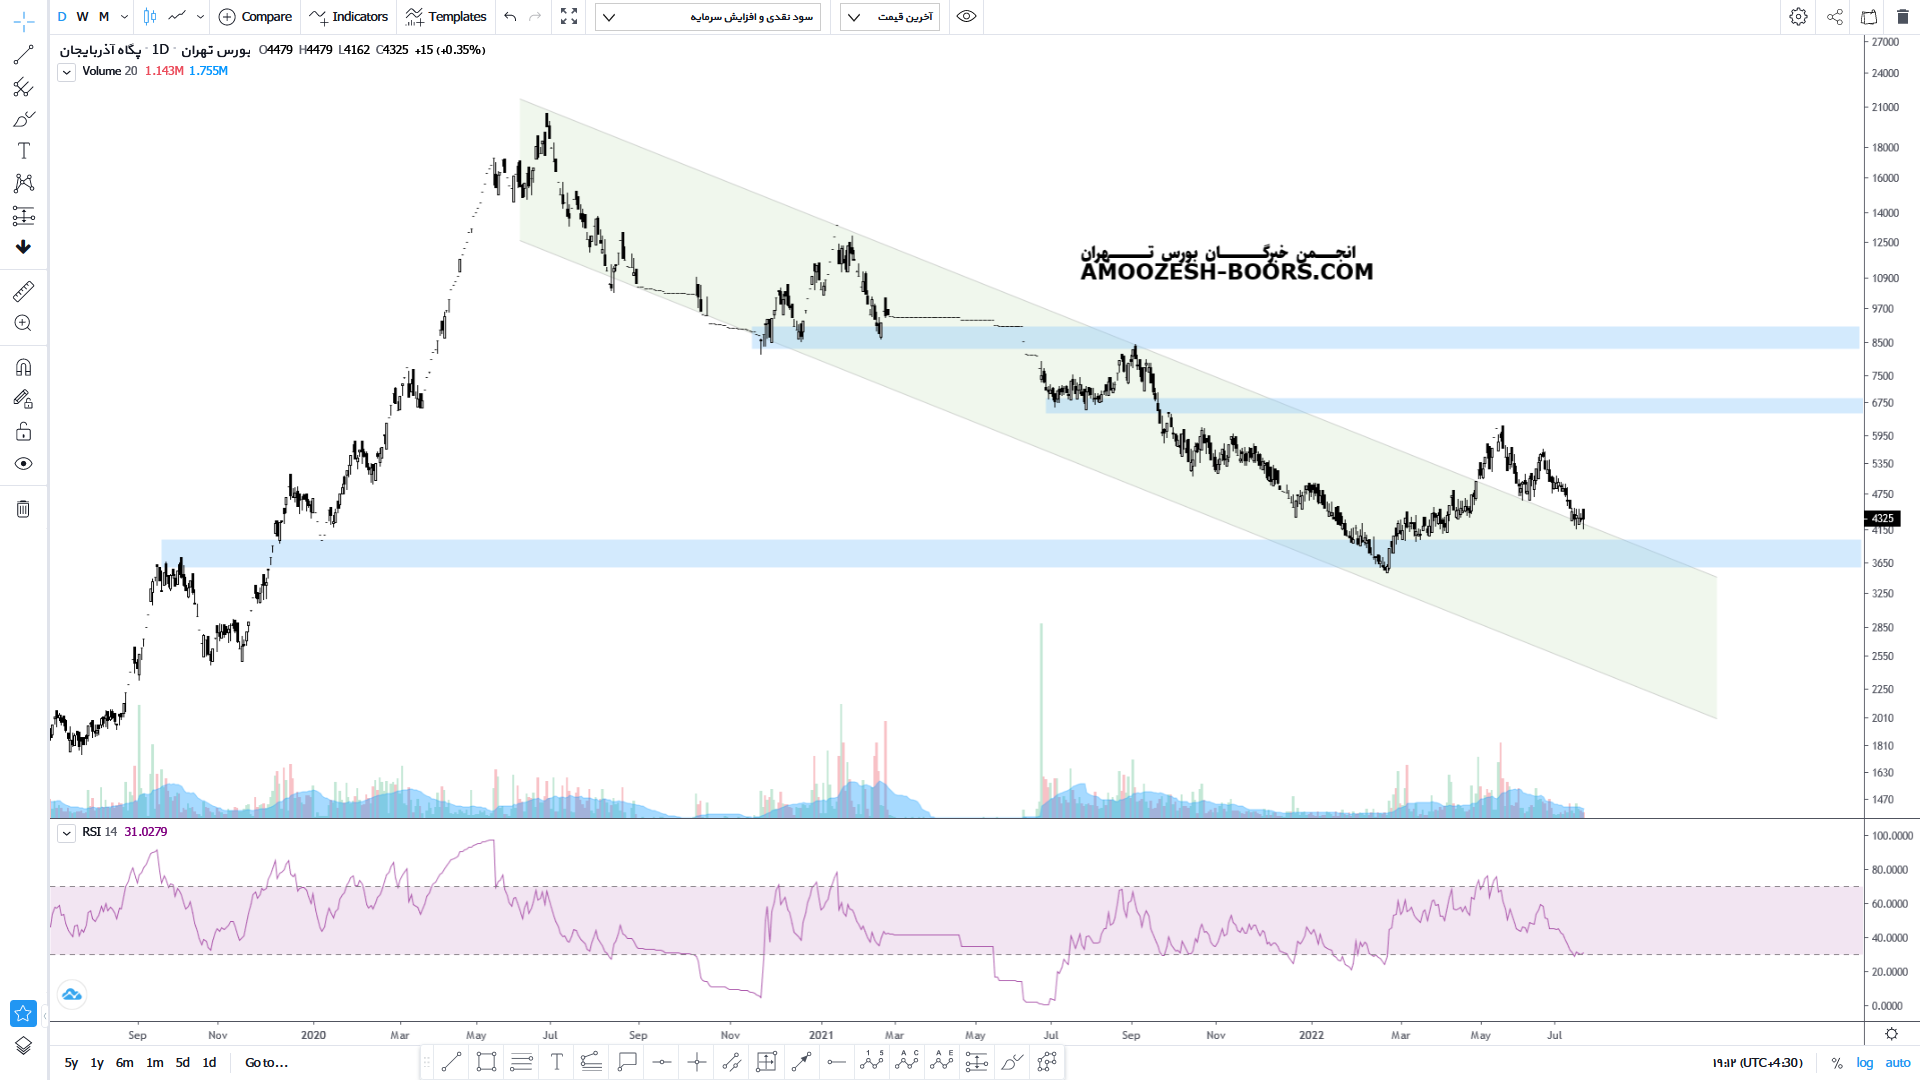1920x1080 pixels.
Task: Toggle drawings visibility eye in sidebar
Action: [23, 464]
